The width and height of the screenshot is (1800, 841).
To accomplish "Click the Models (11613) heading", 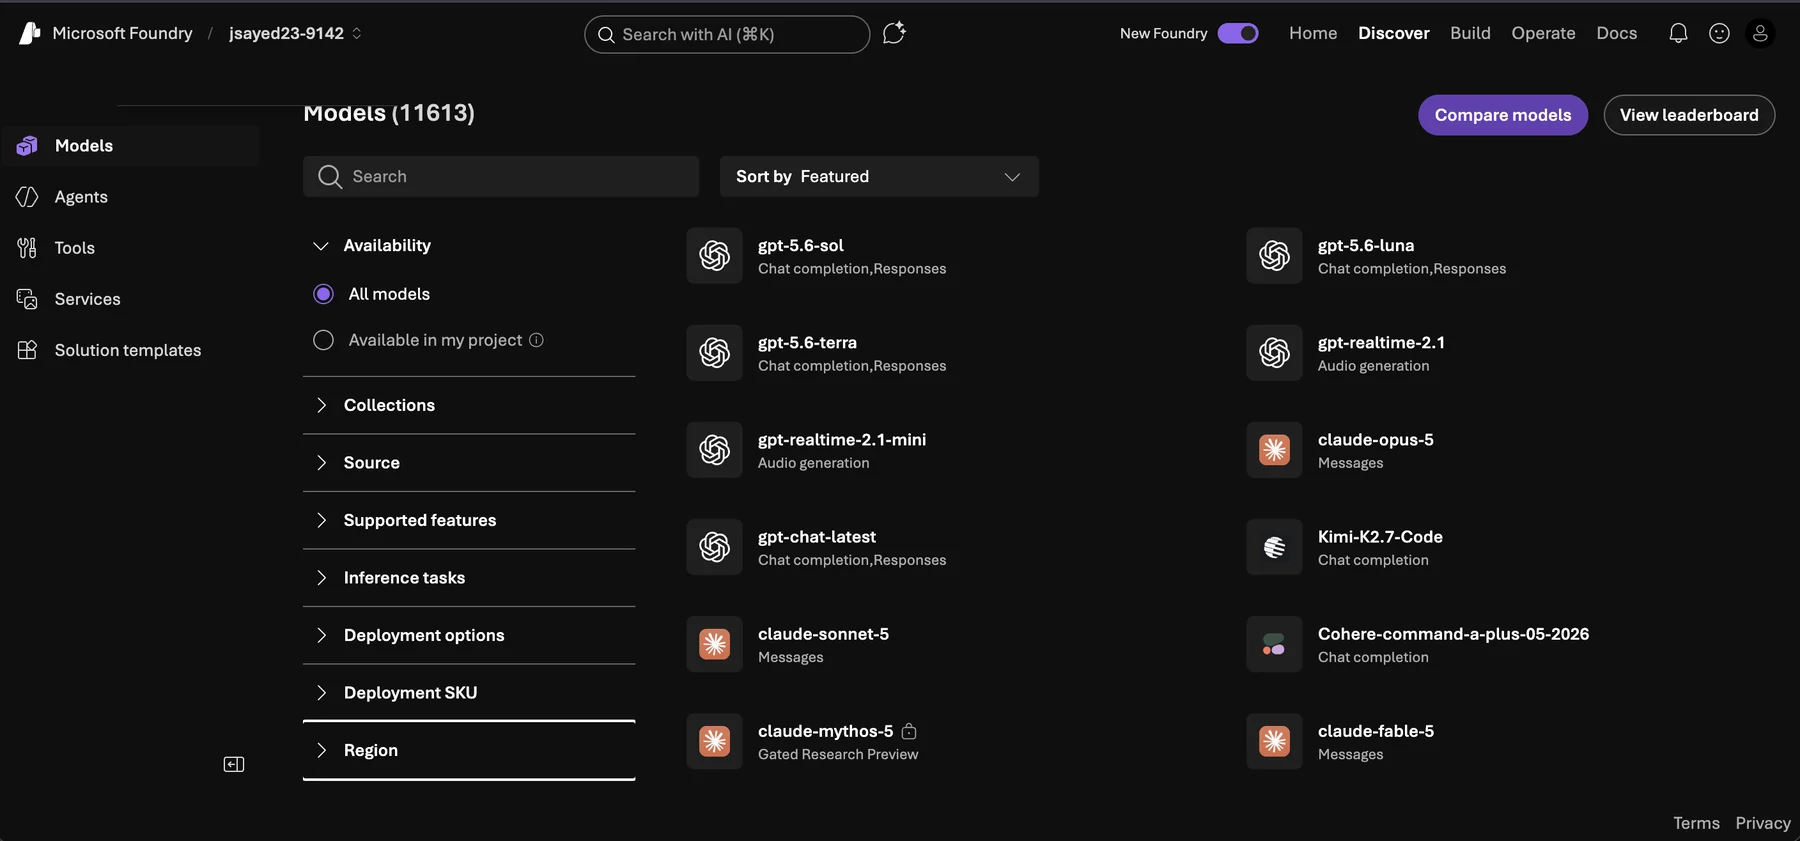I will (389, 113).
